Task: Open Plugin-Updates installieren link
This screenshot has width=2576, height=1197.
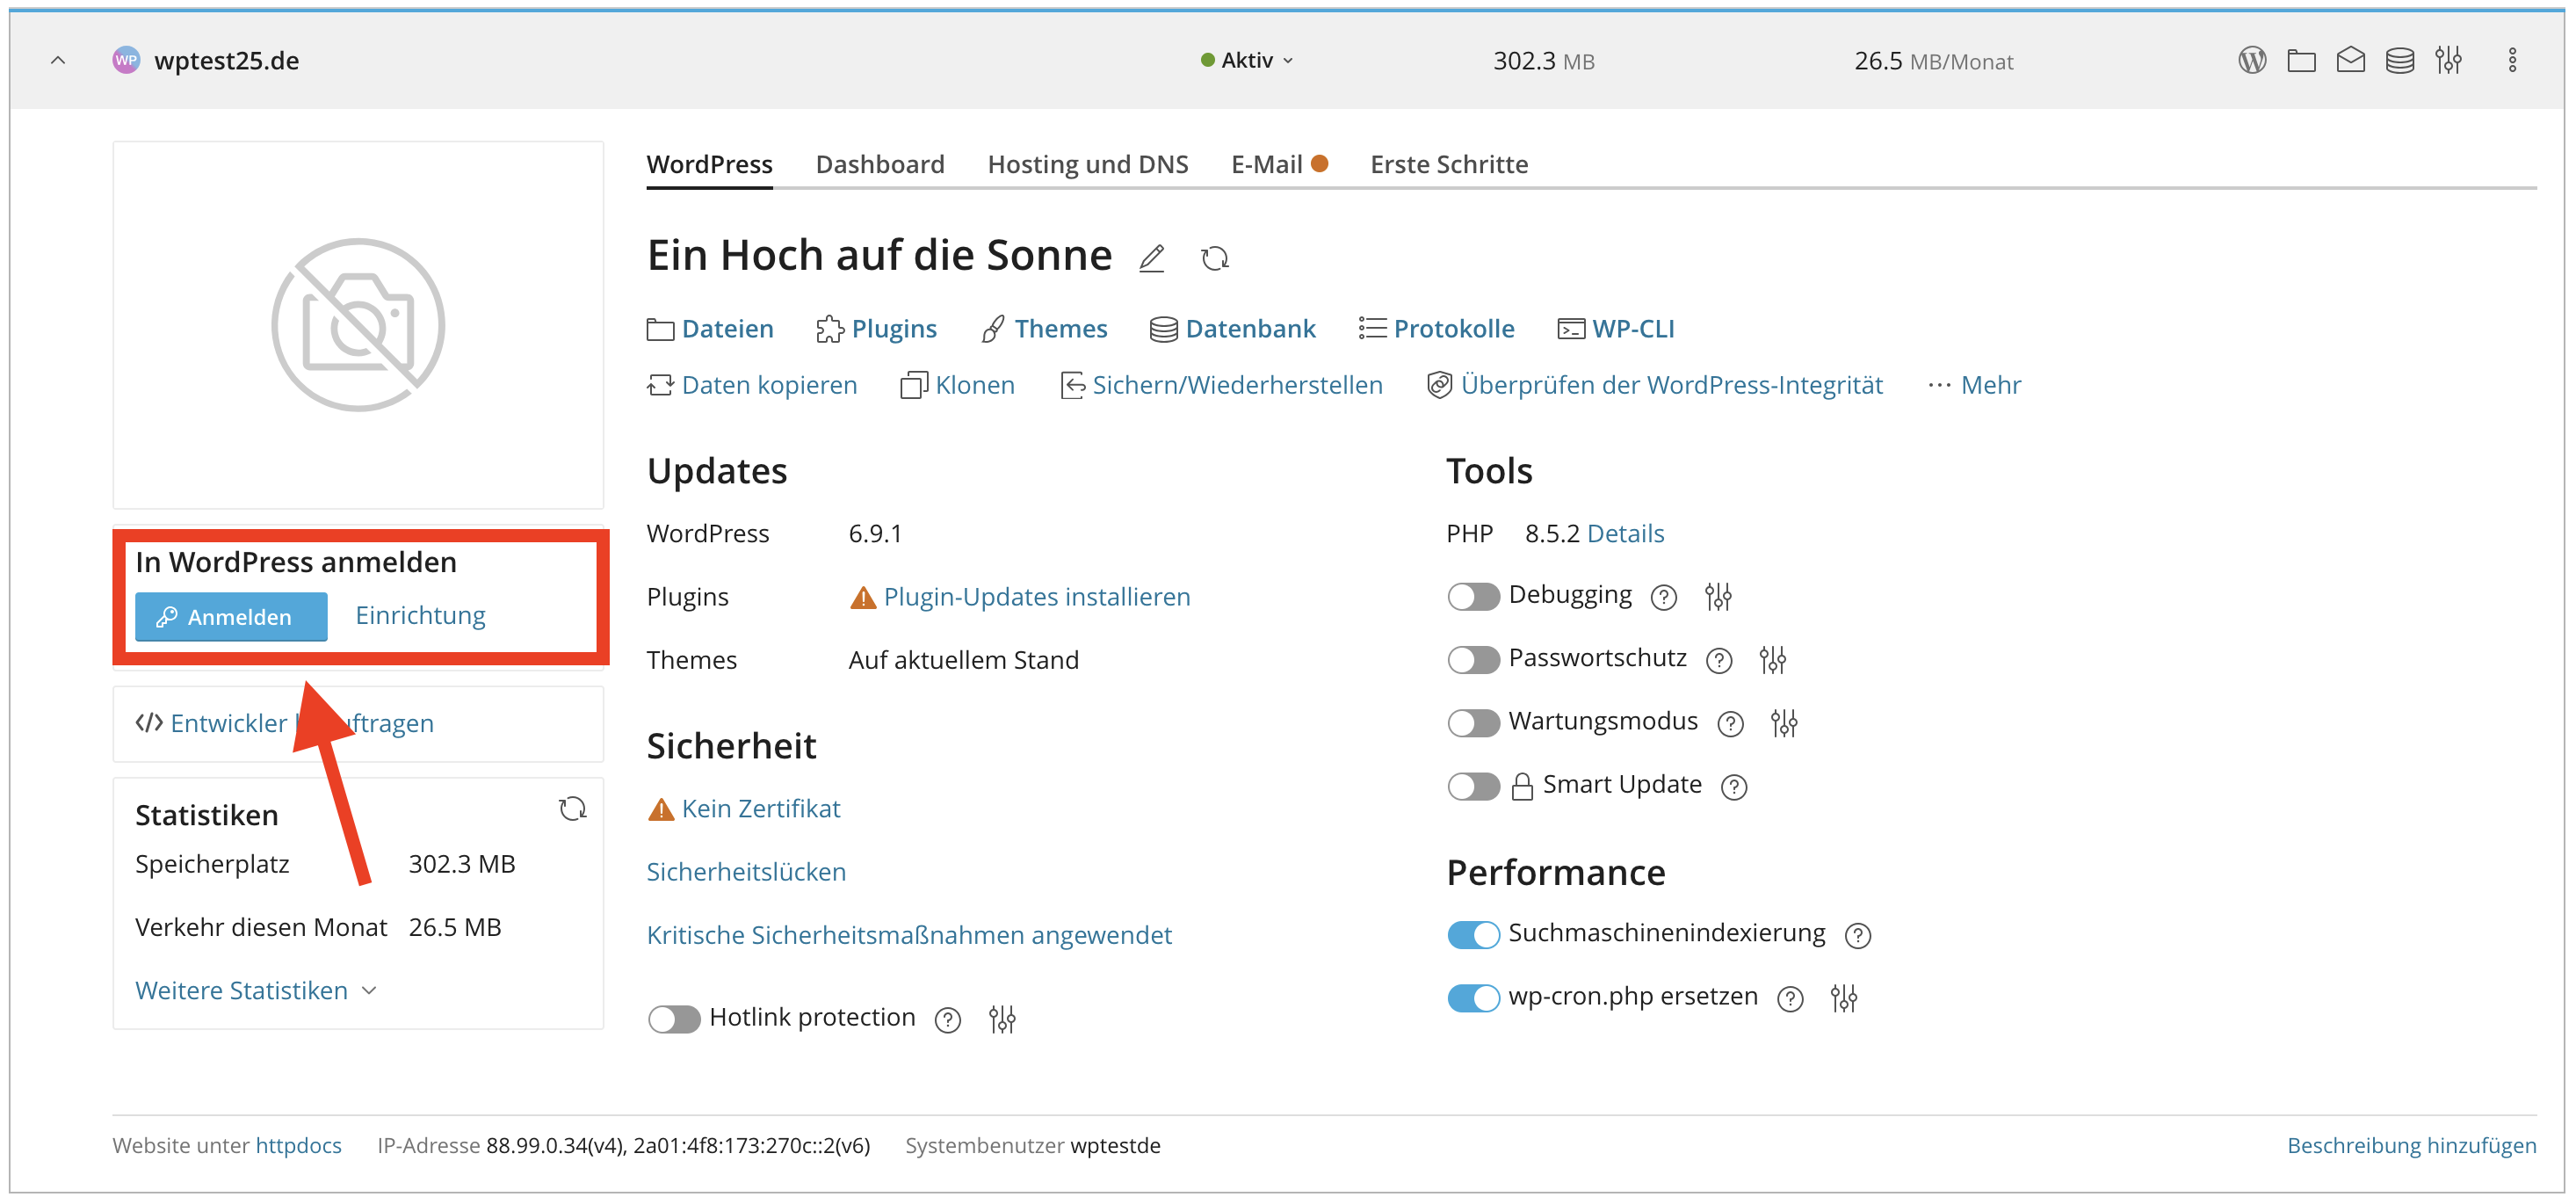Action: [1036, 597]
